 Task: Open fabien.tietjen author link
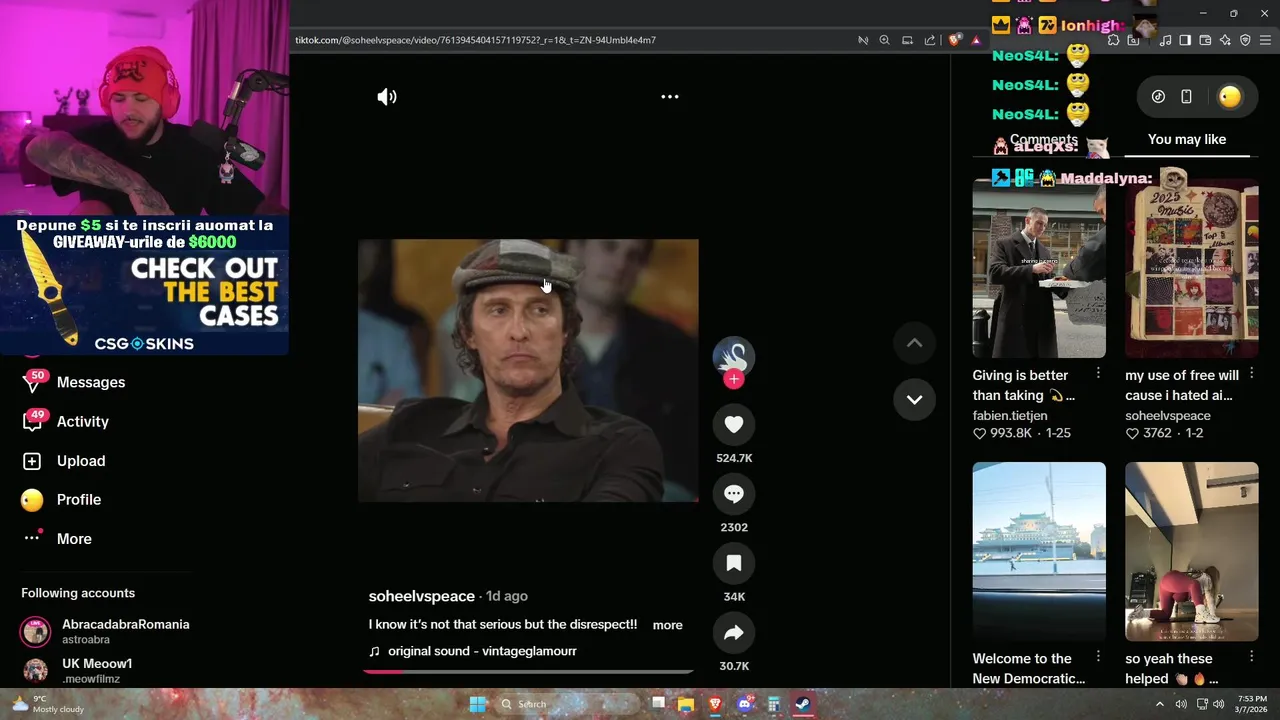1010,415
